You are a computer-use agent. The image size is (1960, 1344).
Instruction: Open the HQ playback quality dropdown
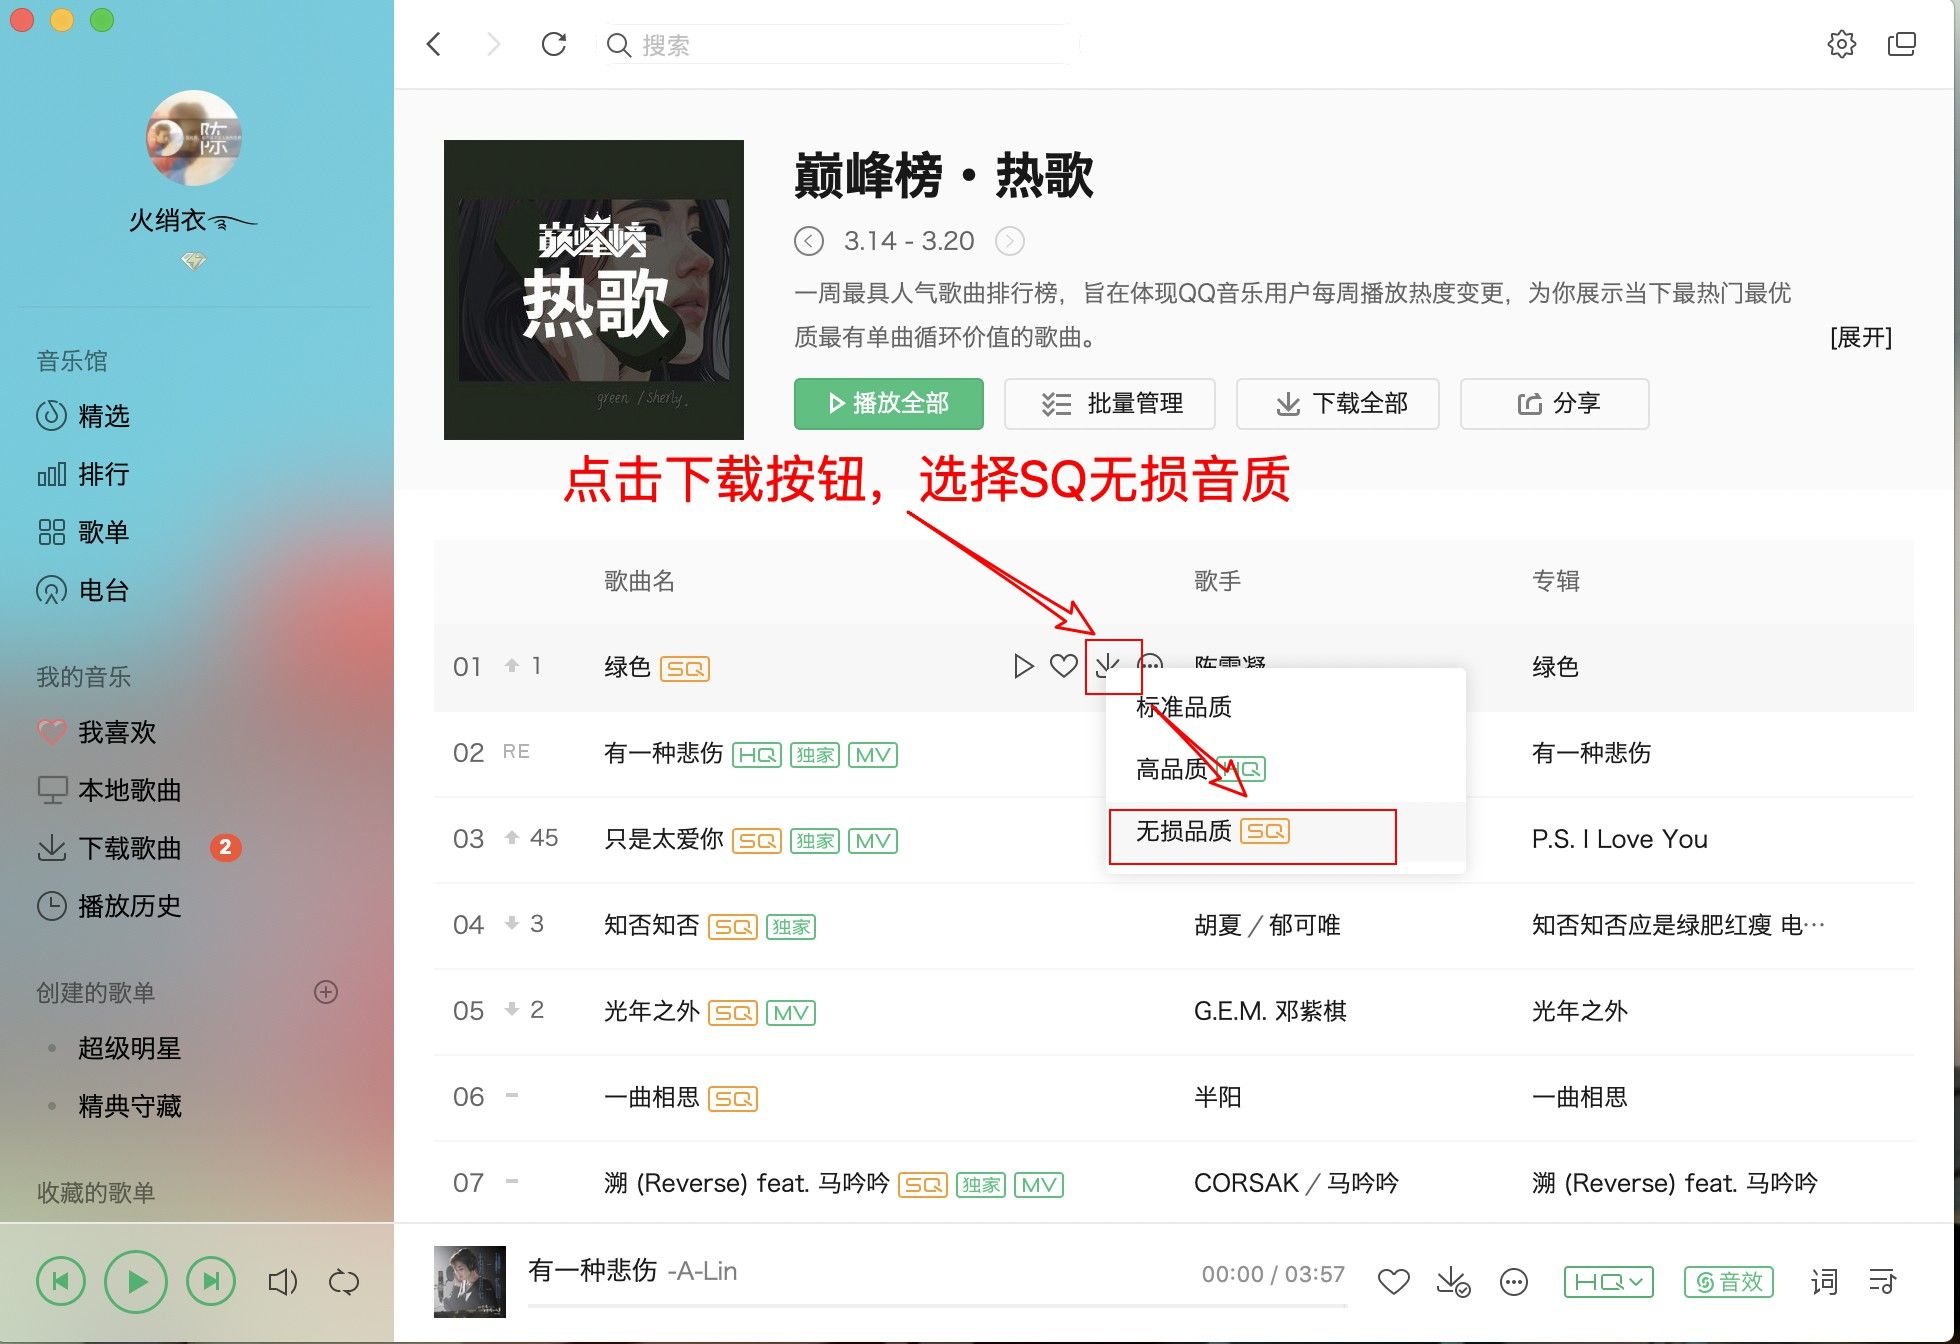tap(1609, 1282)
